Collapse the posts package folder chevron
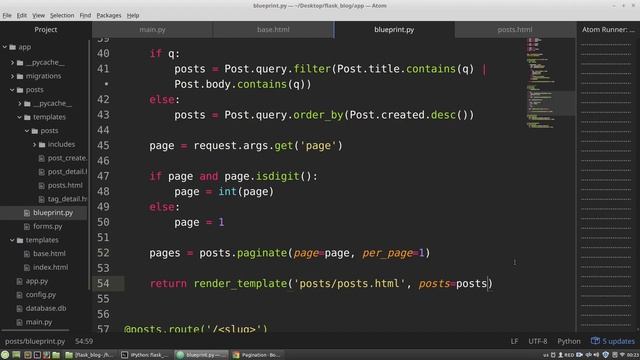Viewport: 640px width, 360px height. coord(12,90)
